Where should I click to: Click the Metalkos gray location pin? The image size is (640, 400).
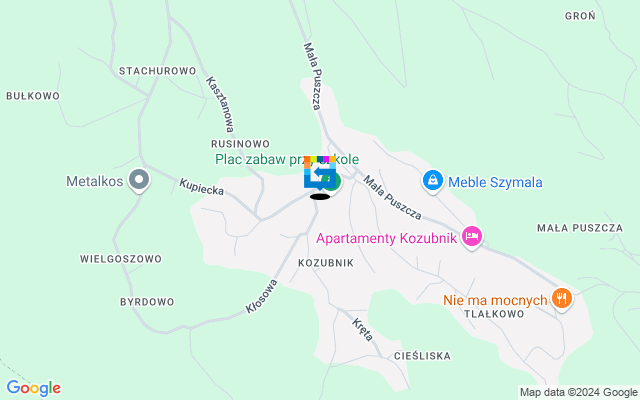[139, 180]
